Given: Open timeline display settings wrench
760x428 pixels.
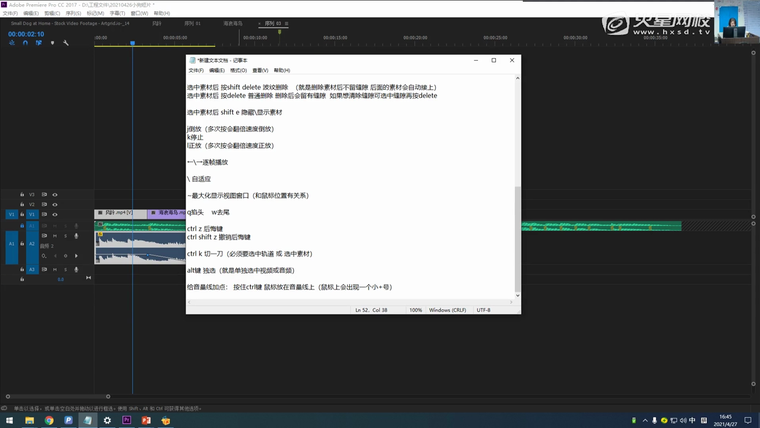Looking at the screenshot, I should point(66,43).
